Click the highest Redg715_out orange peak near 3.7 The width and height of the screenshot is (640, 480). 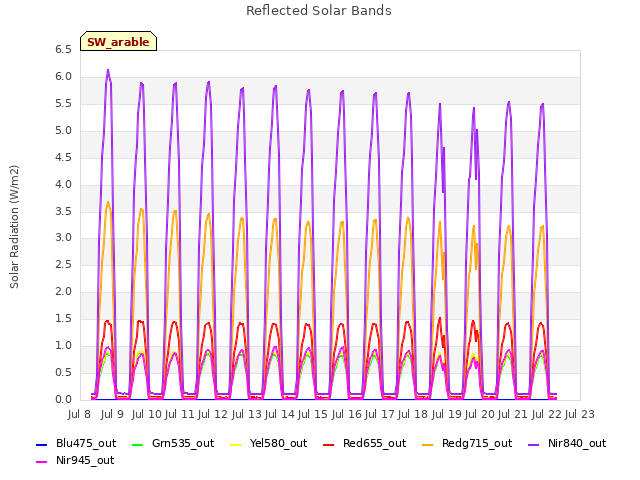tap(108, 202)
